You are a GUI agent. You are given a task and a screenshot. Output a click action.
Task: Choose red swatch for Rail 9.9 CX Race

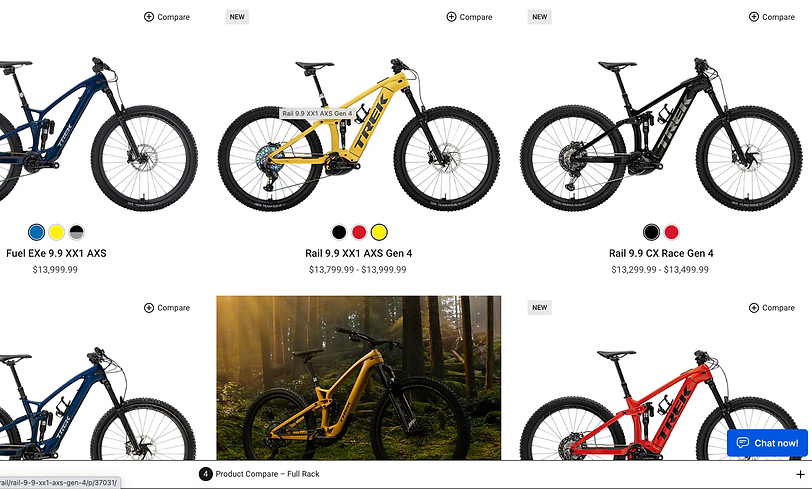pos(672,232)
